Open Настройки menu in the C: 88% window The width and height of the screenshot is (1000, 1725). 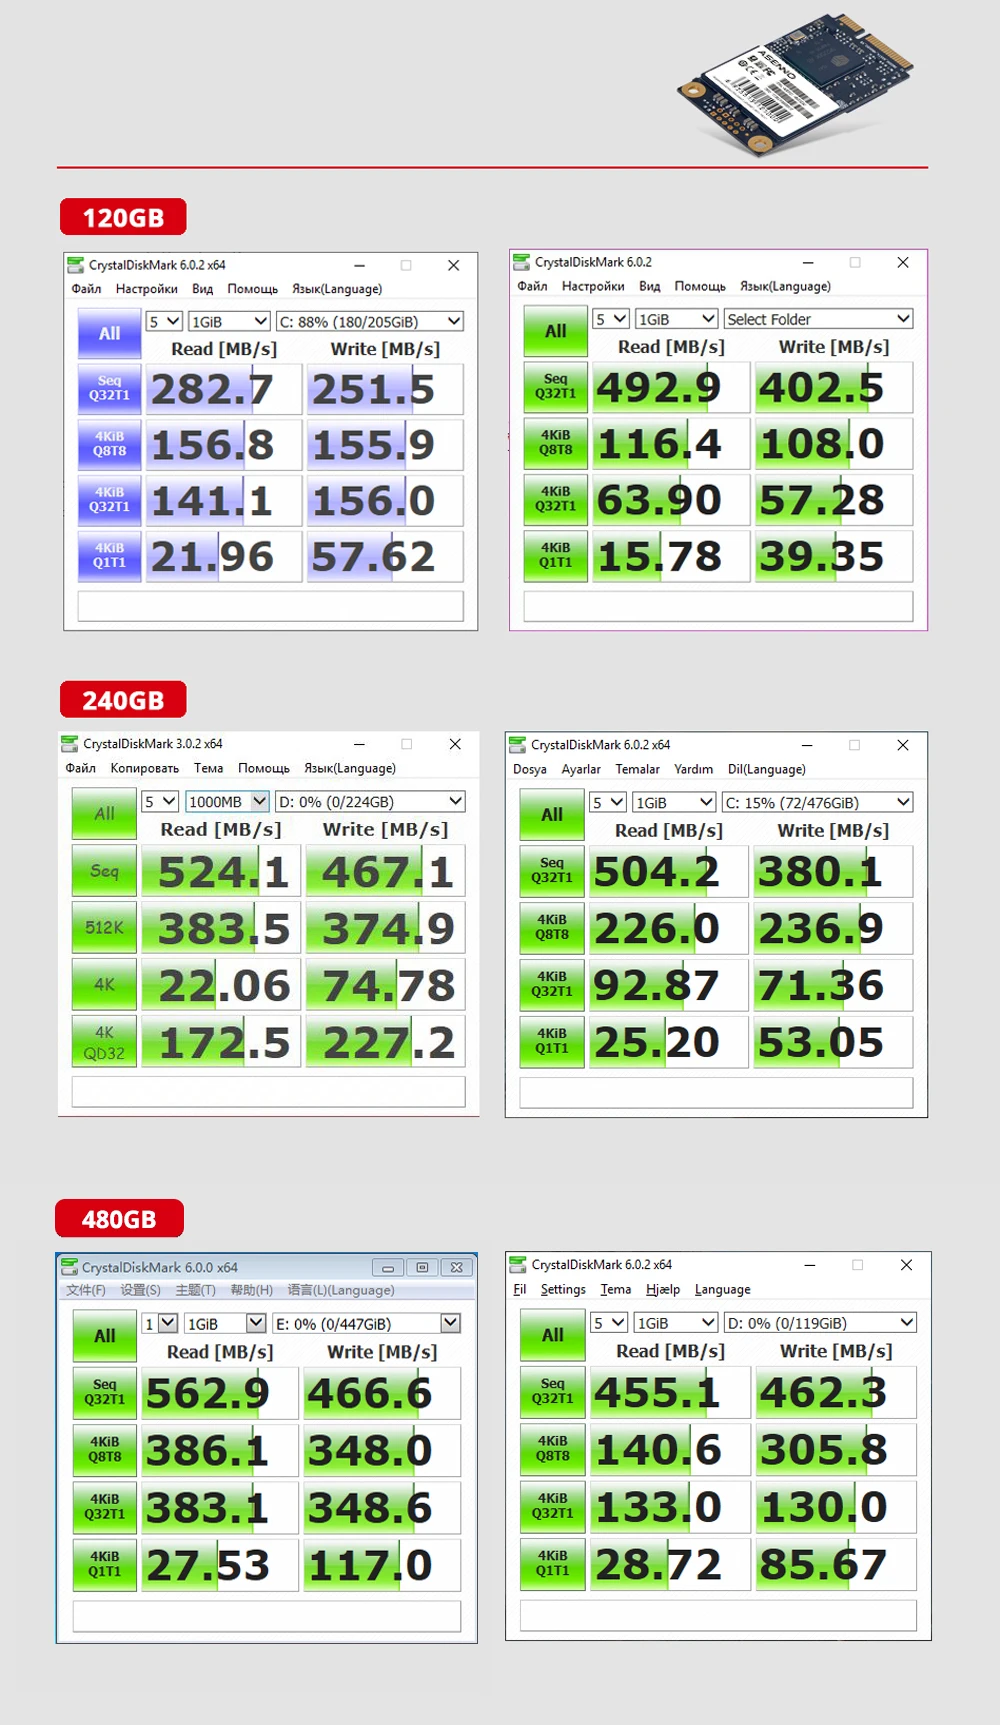coord(146,288)
